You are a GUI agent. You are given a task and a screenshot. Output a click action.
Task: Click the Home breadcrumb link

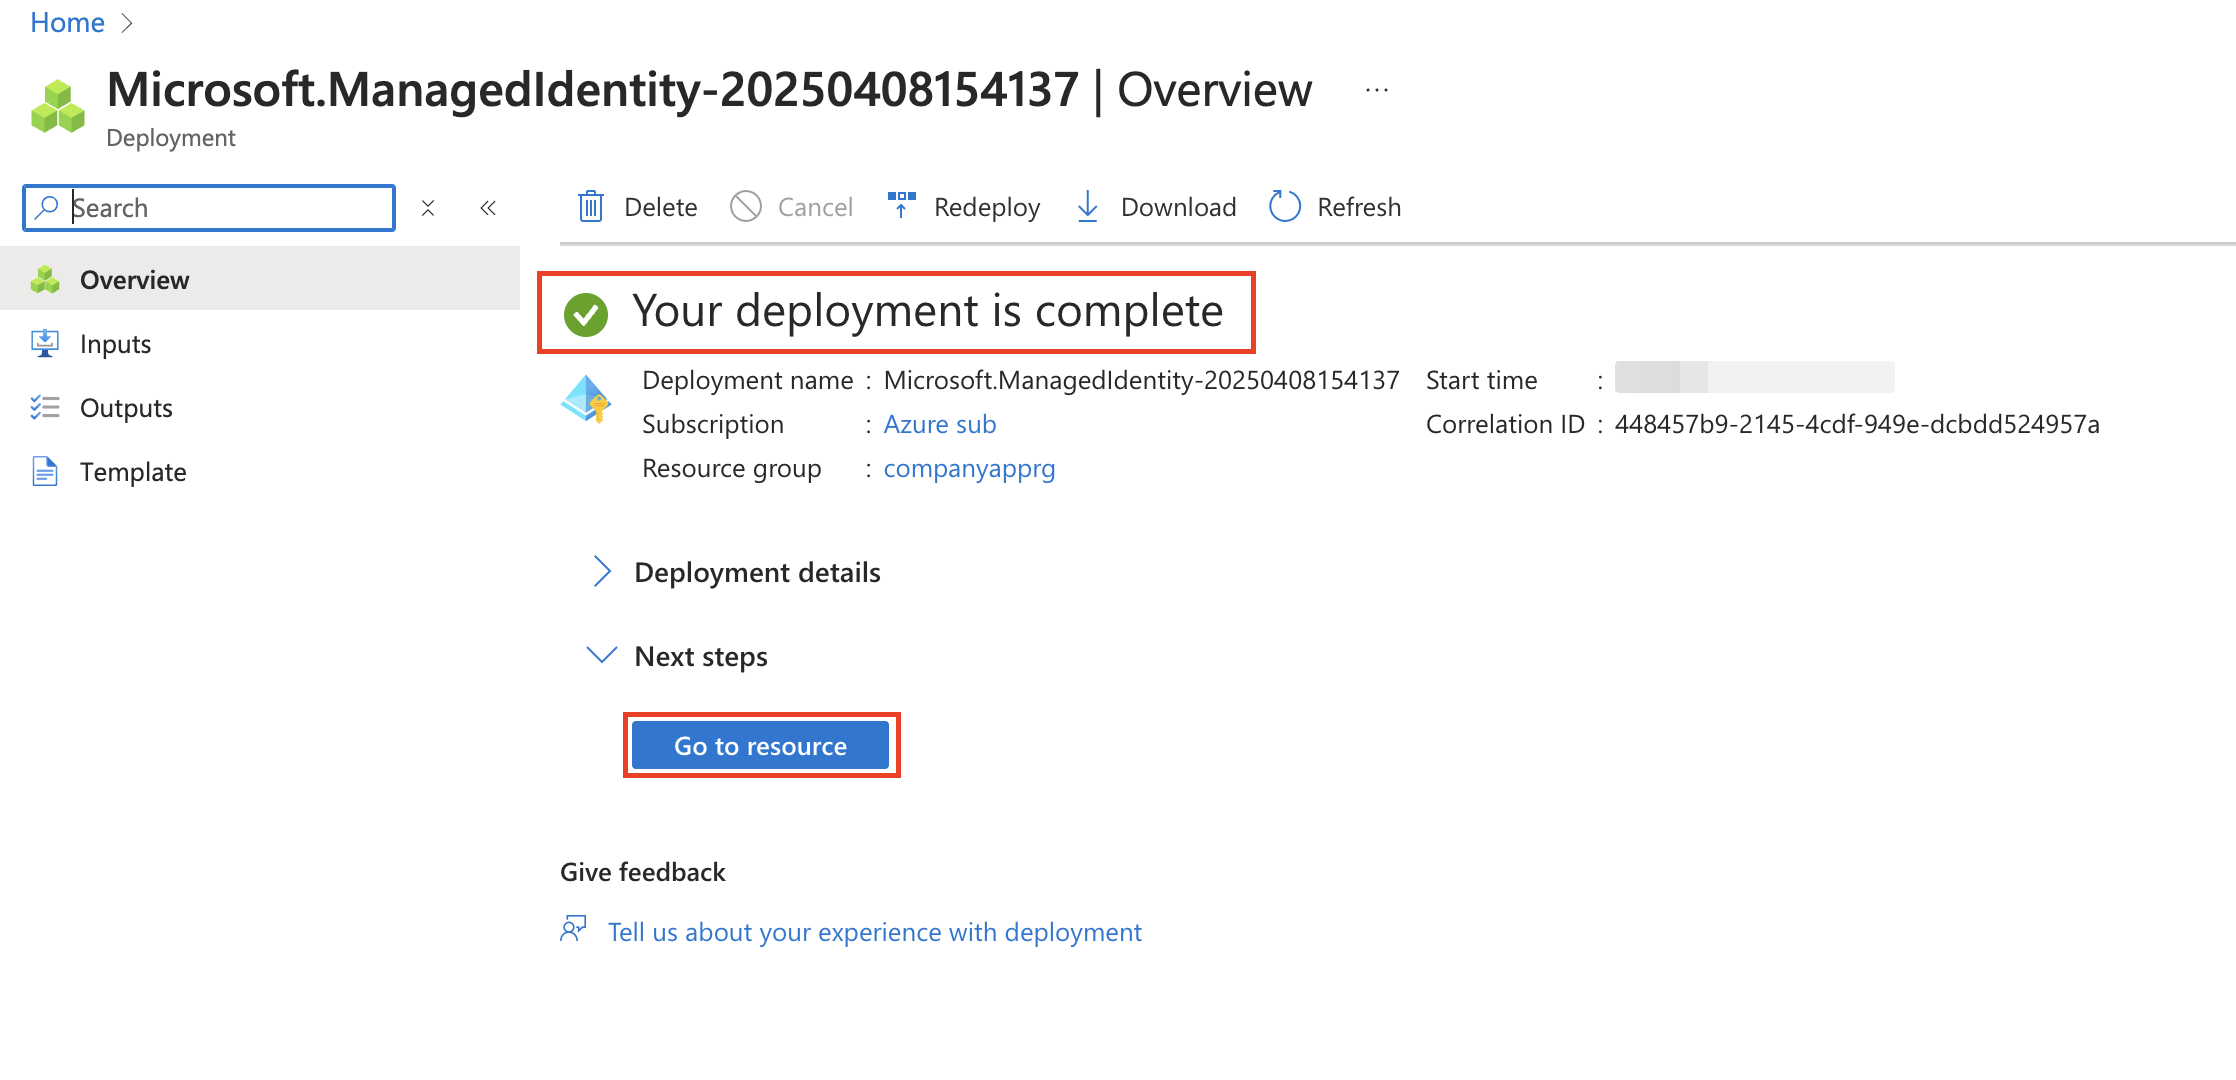click(x=67, y=22)
